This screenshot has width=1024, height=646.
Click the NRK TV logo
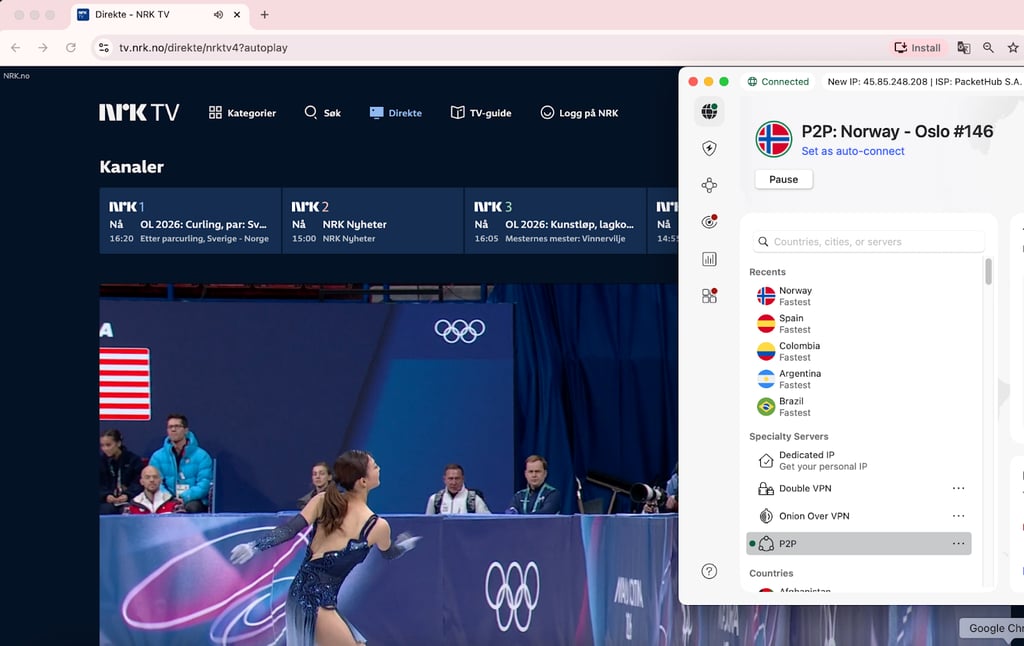click(139, 112)
